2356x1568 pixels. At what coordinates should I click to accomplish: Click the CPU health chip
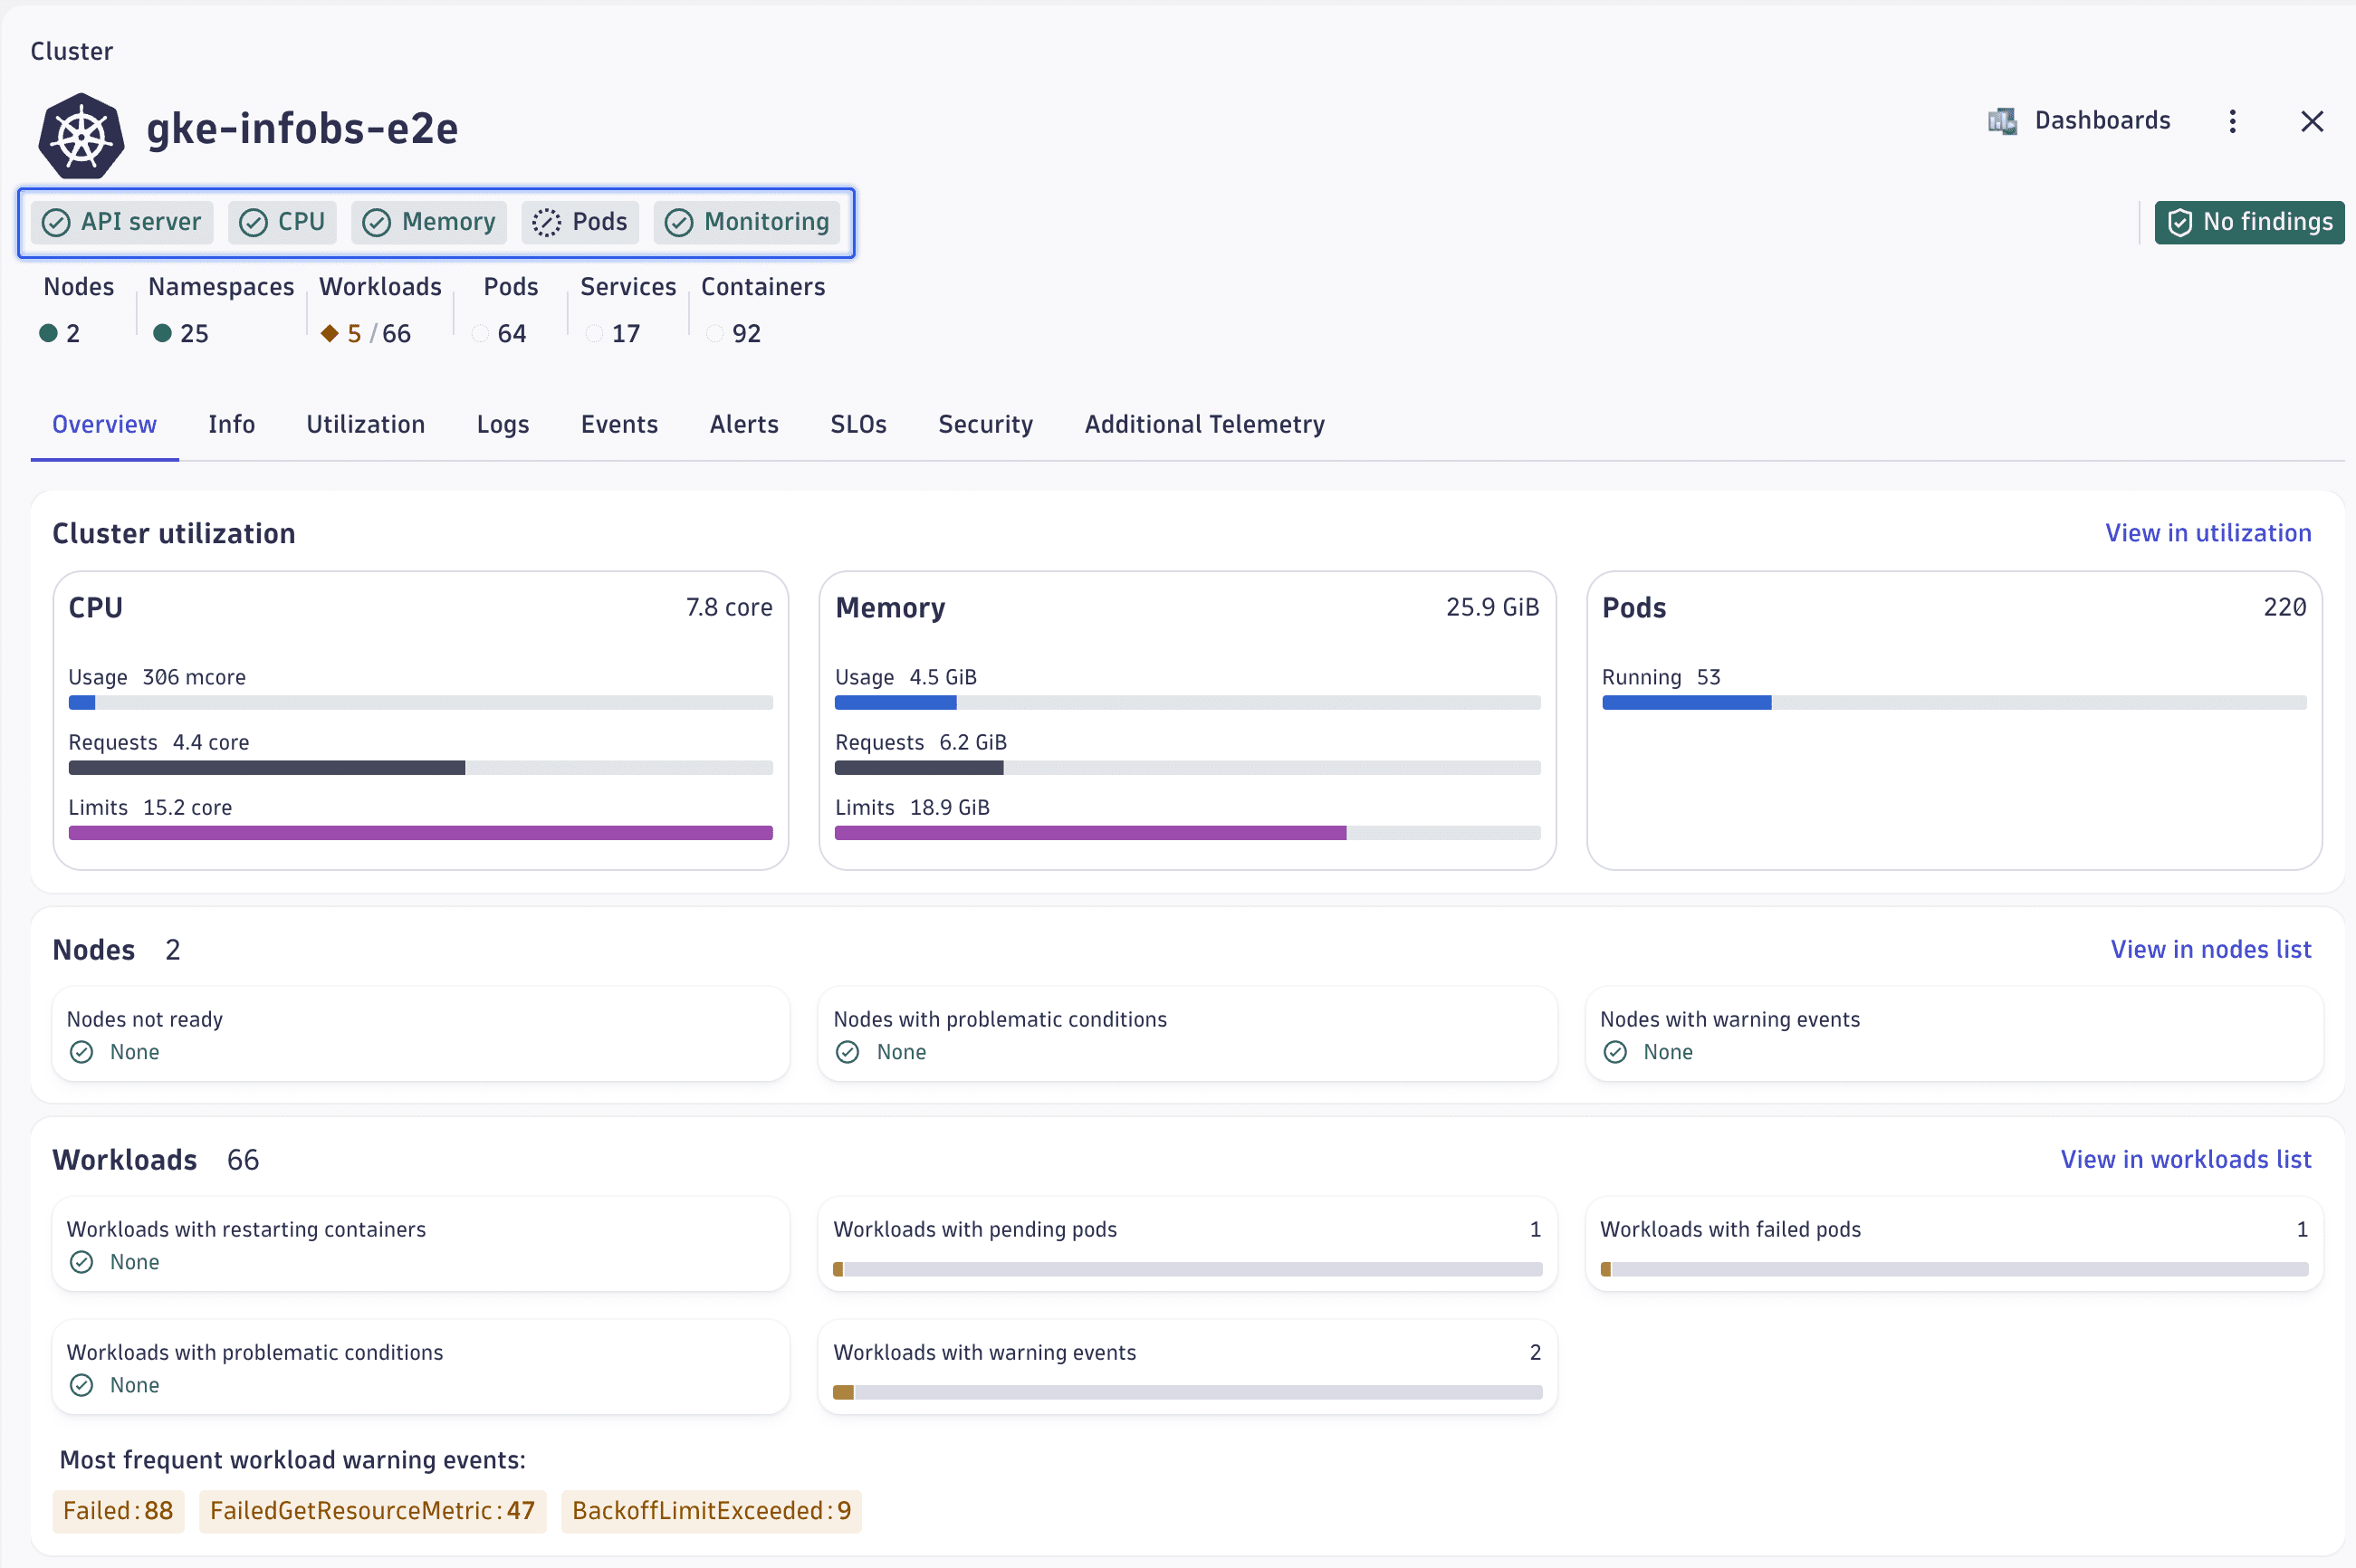pyautogui.click(x=283, y=222)
